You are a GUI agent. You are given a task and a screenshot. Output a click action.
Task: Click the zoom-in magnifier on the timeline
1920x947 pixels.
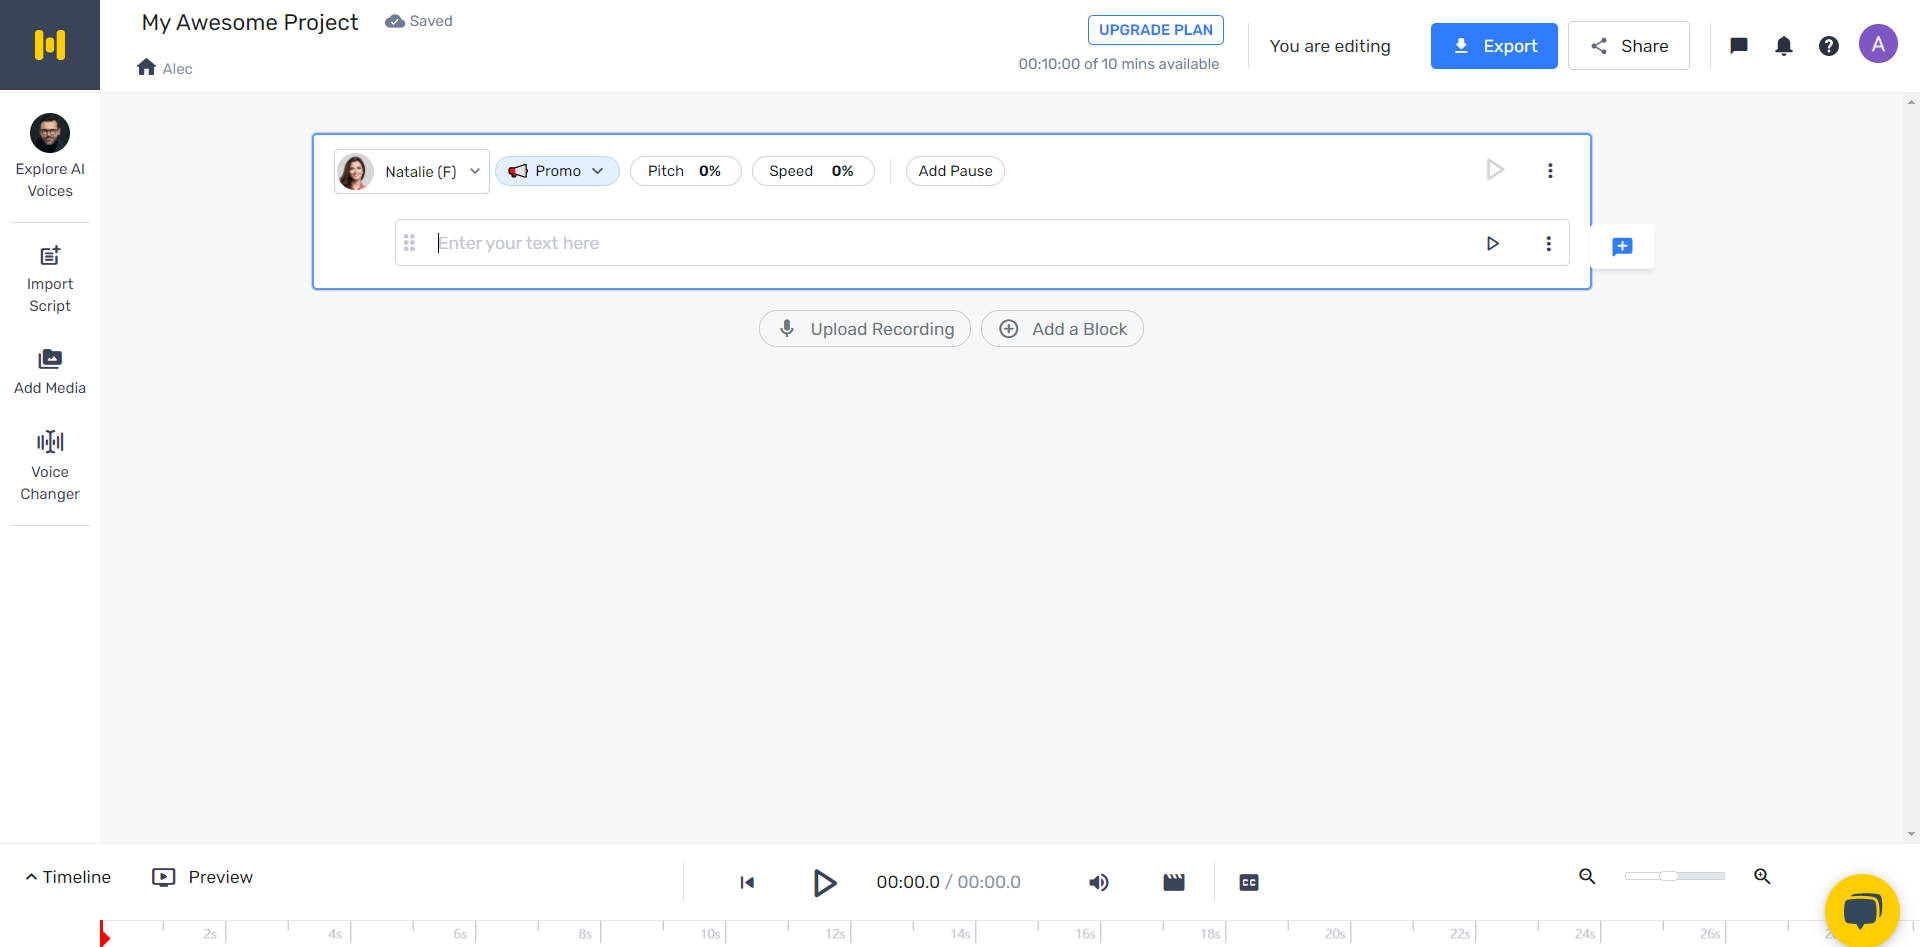tap(1762, 877)
